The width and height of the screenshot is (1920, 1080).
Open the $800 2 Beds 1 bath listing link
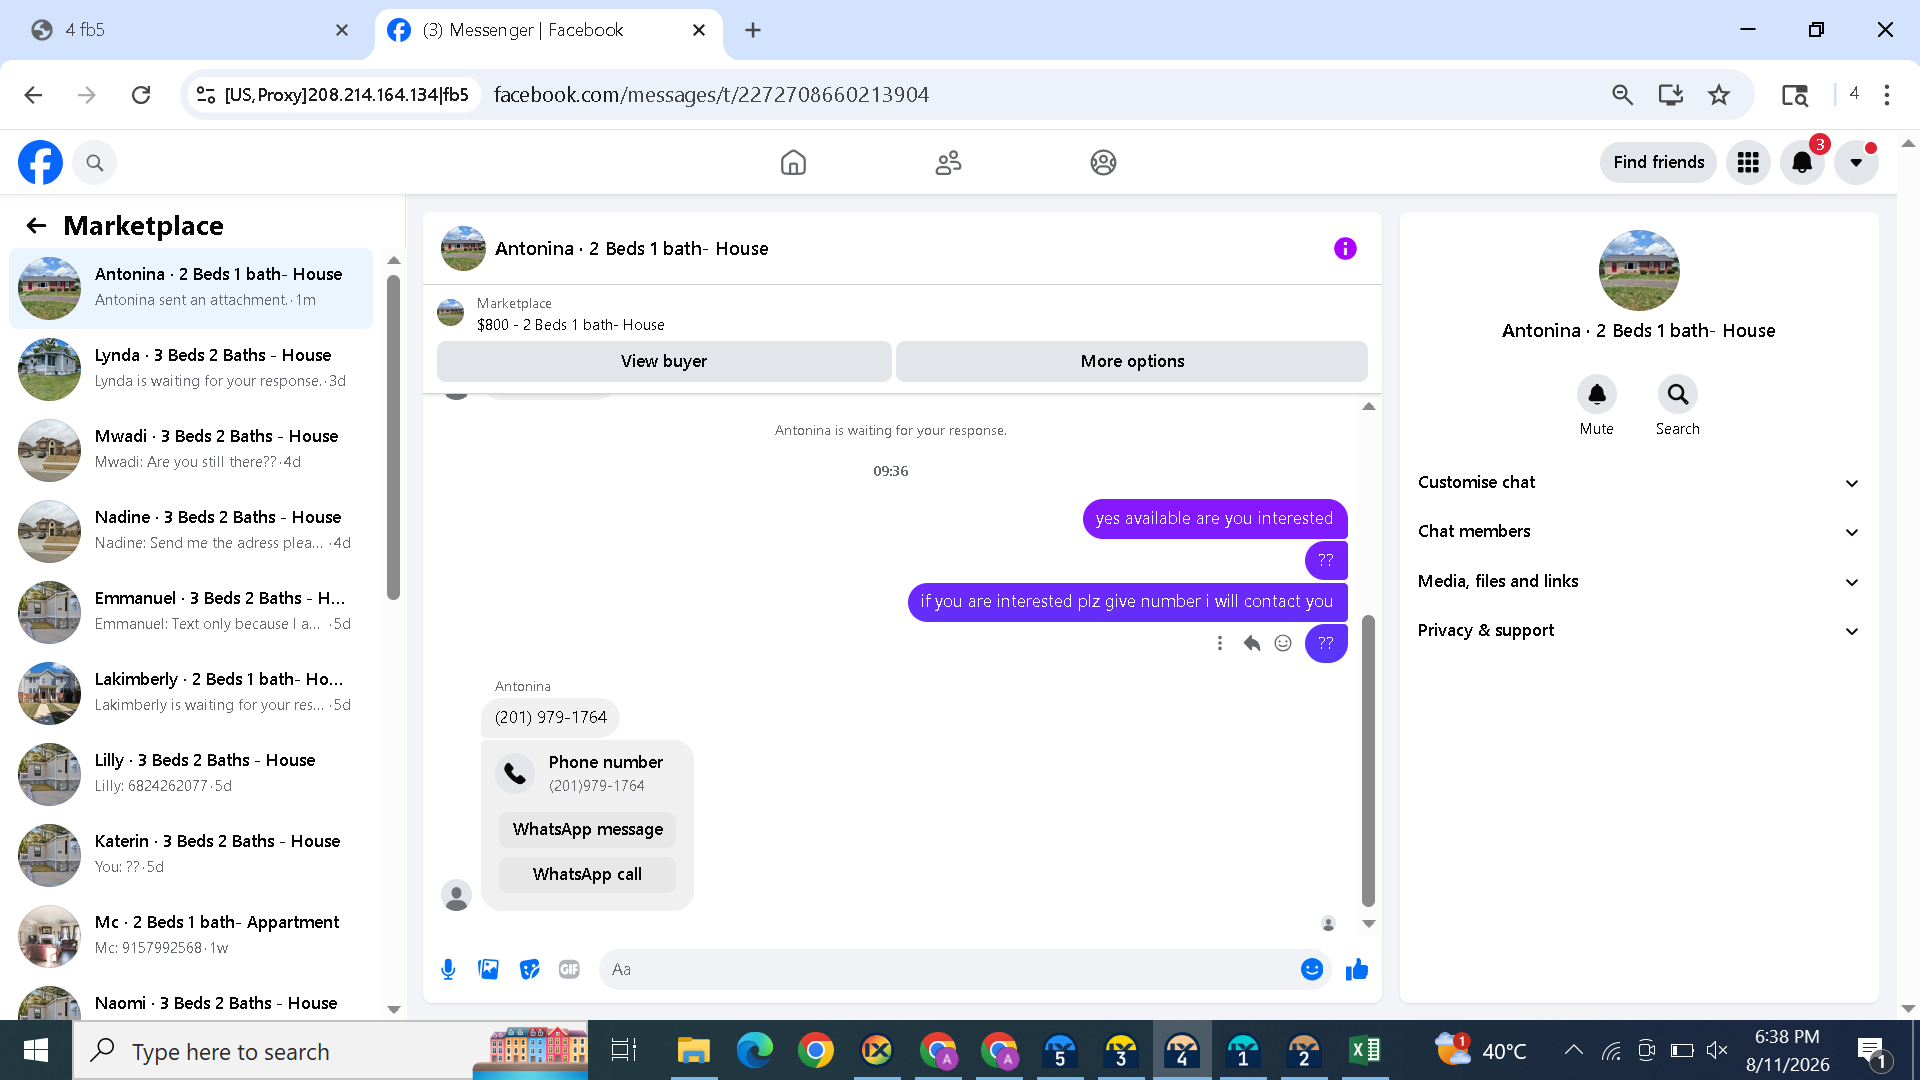(570, 325)
